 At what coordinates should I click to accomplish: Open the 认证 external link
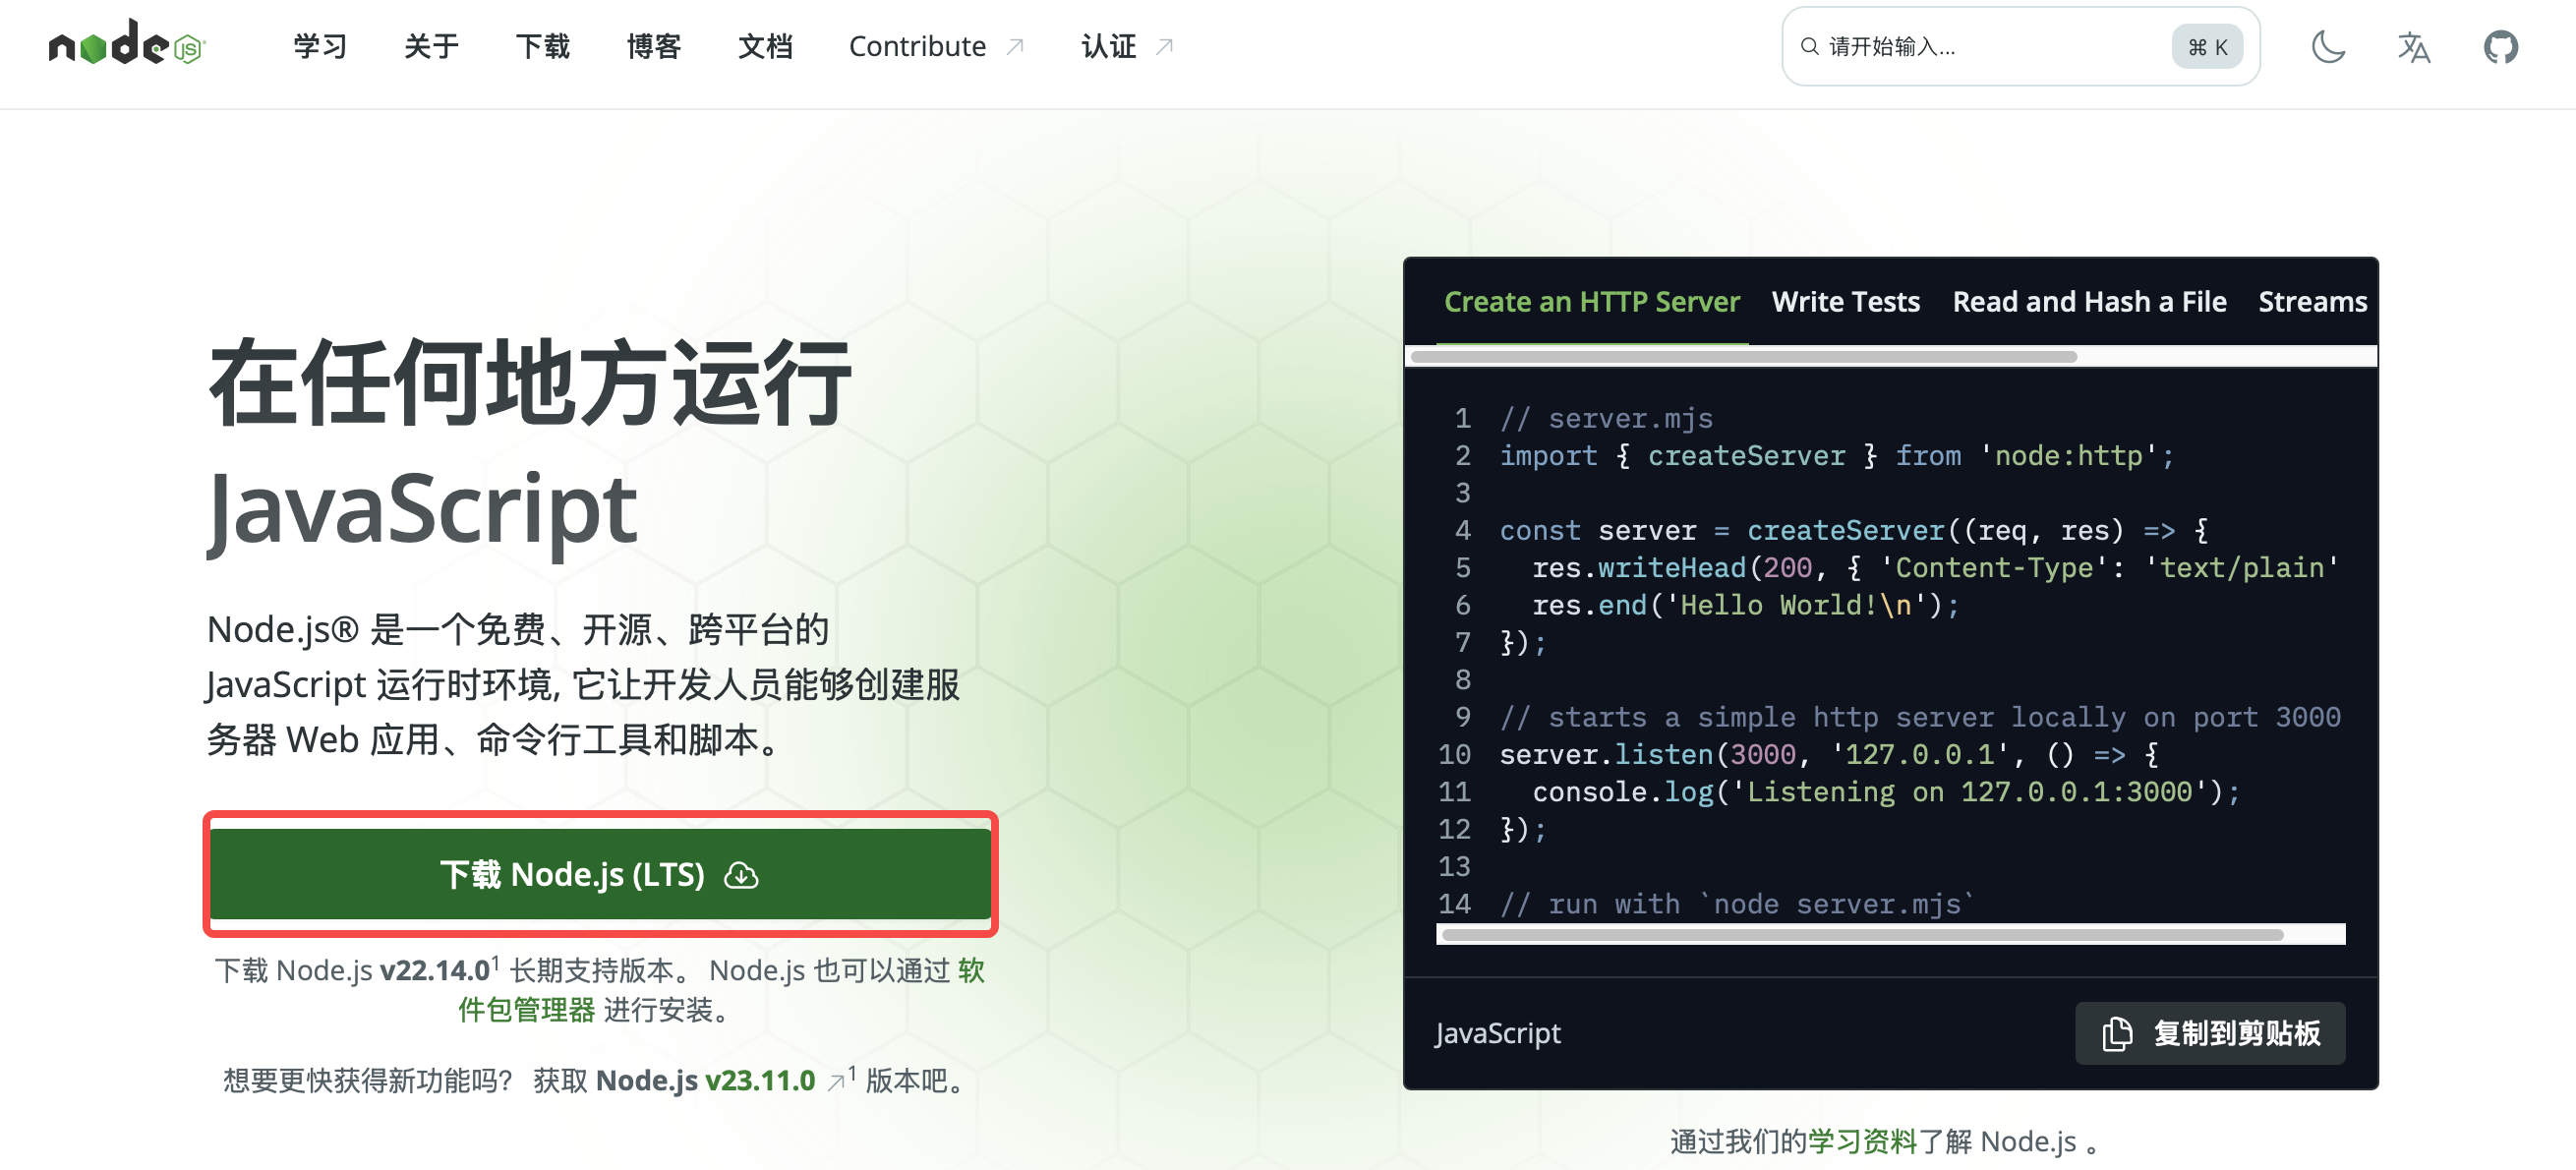click(1127, 46)
